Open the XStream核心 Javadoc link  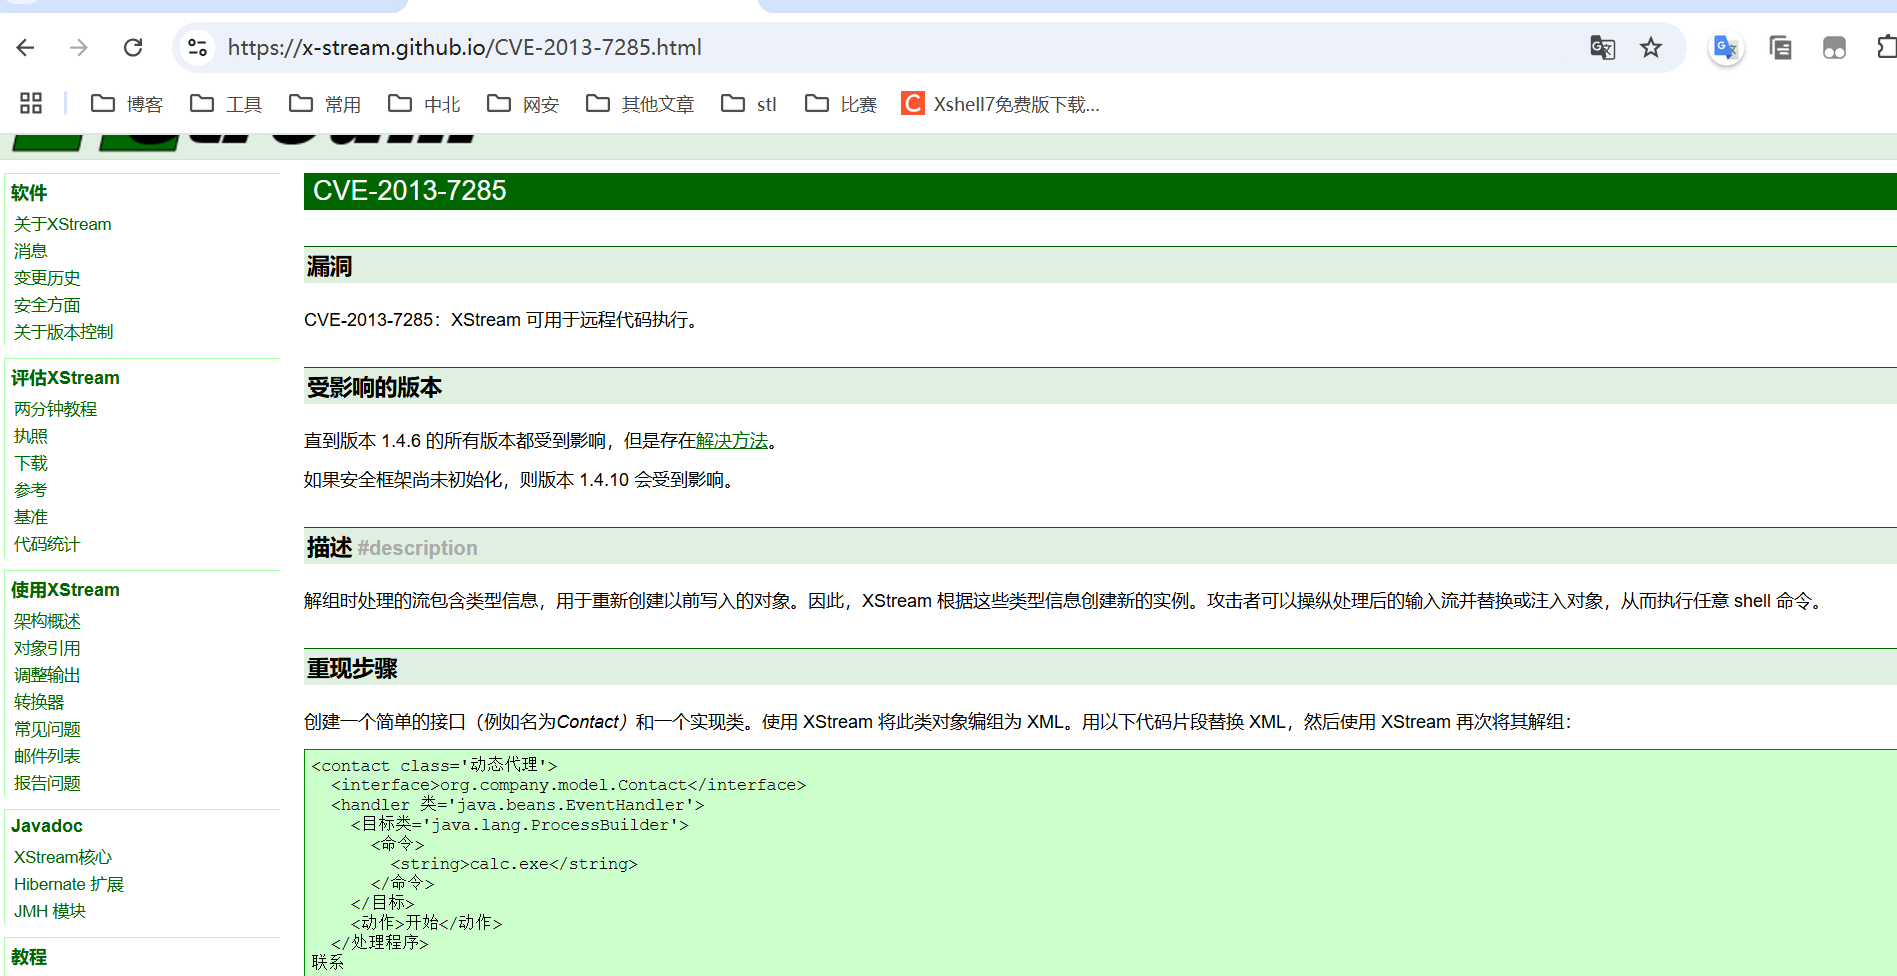63,857
